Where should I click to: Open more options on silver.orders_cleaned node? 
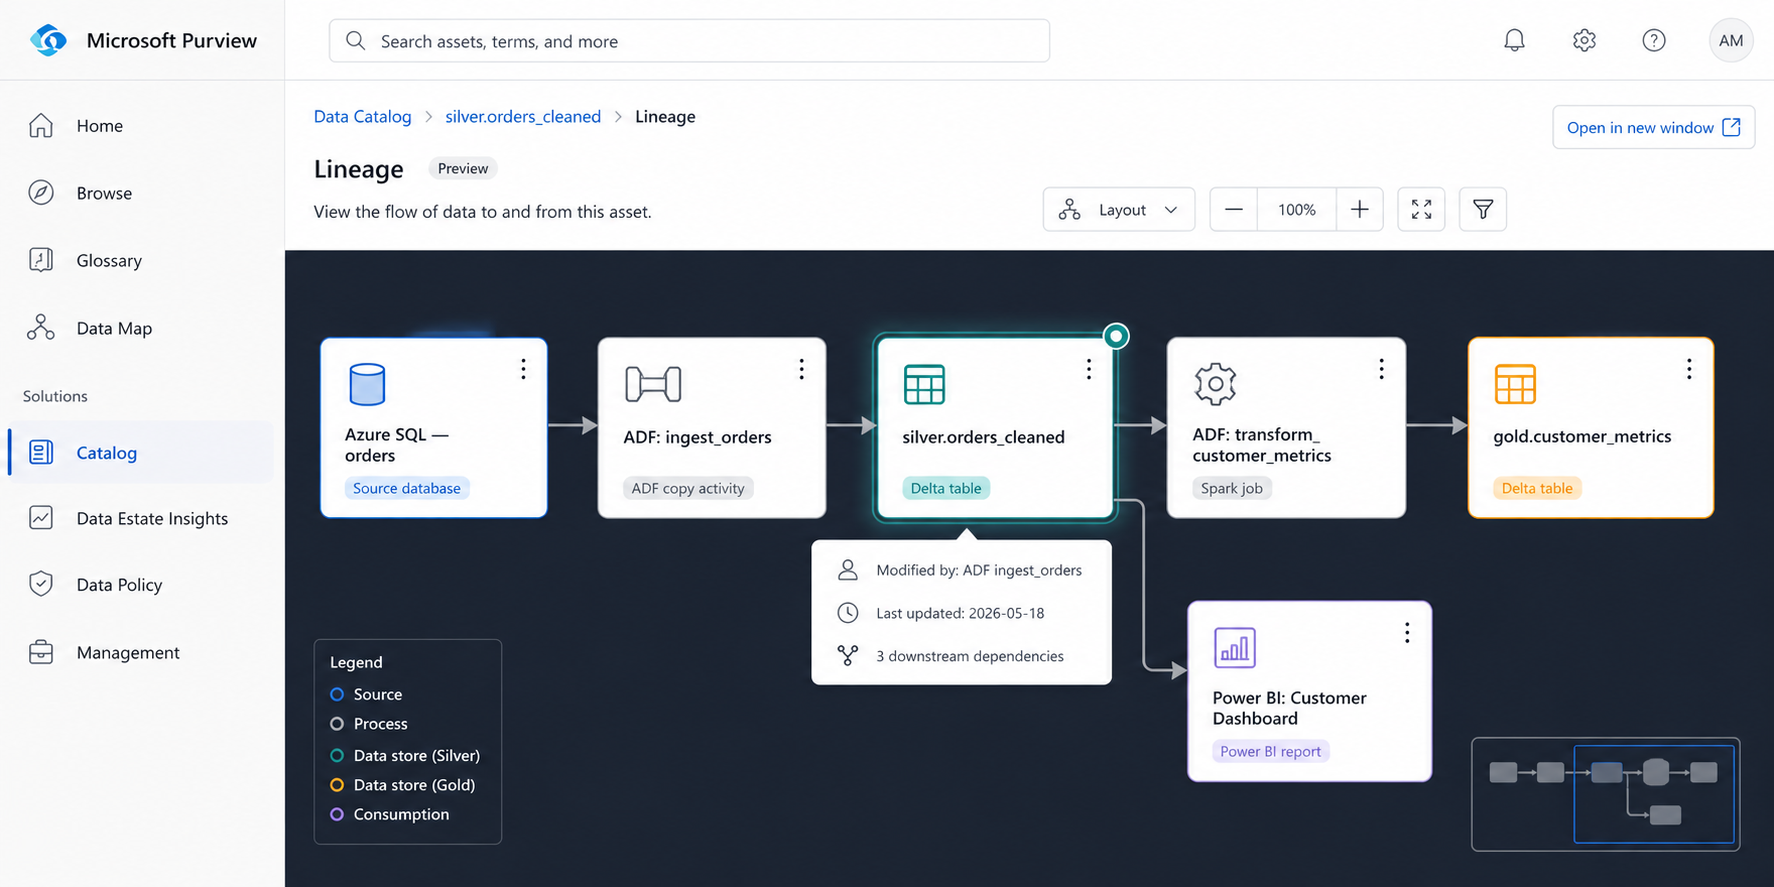pyautogui.click(x=1089, y=370)
